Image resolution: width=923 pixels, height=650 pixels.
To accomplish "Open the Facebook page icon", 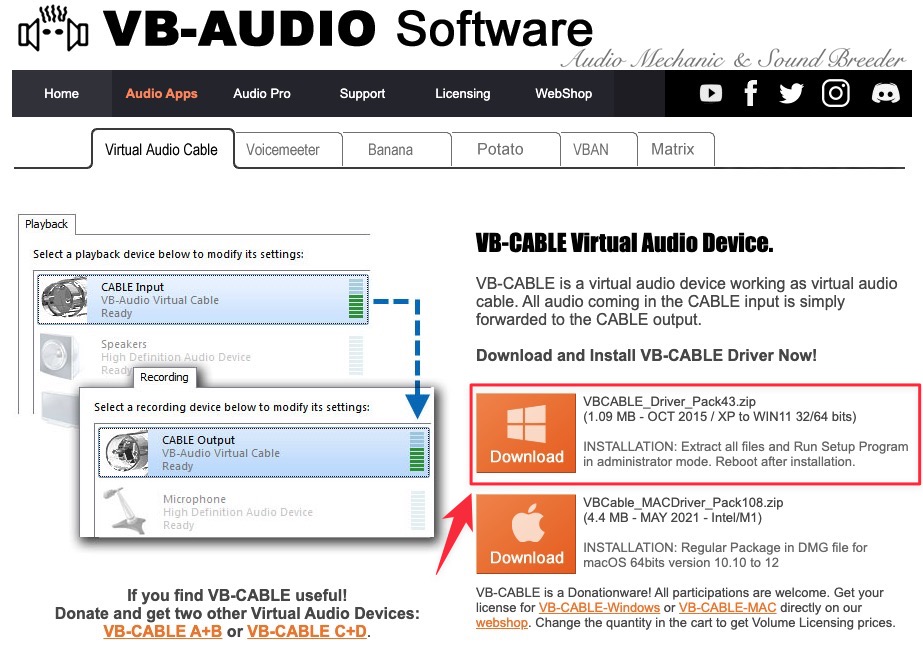I will (751, 93).
